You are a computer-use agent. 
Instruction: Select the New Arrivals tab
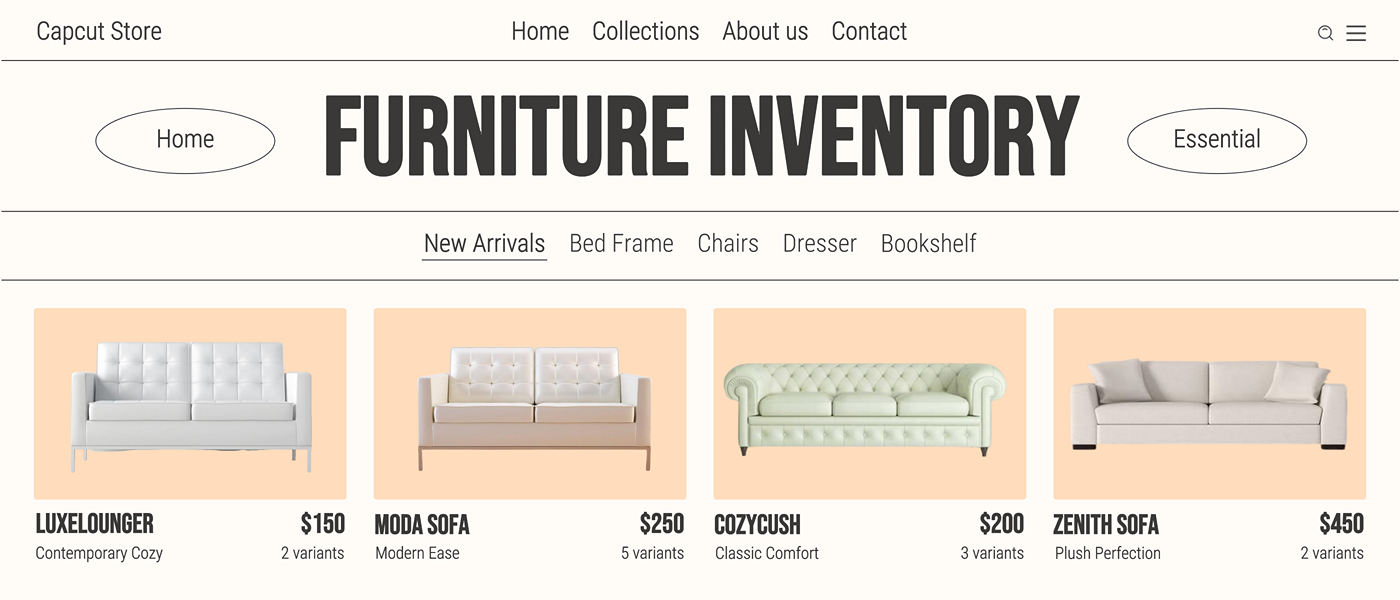click(x=484, y=243)
